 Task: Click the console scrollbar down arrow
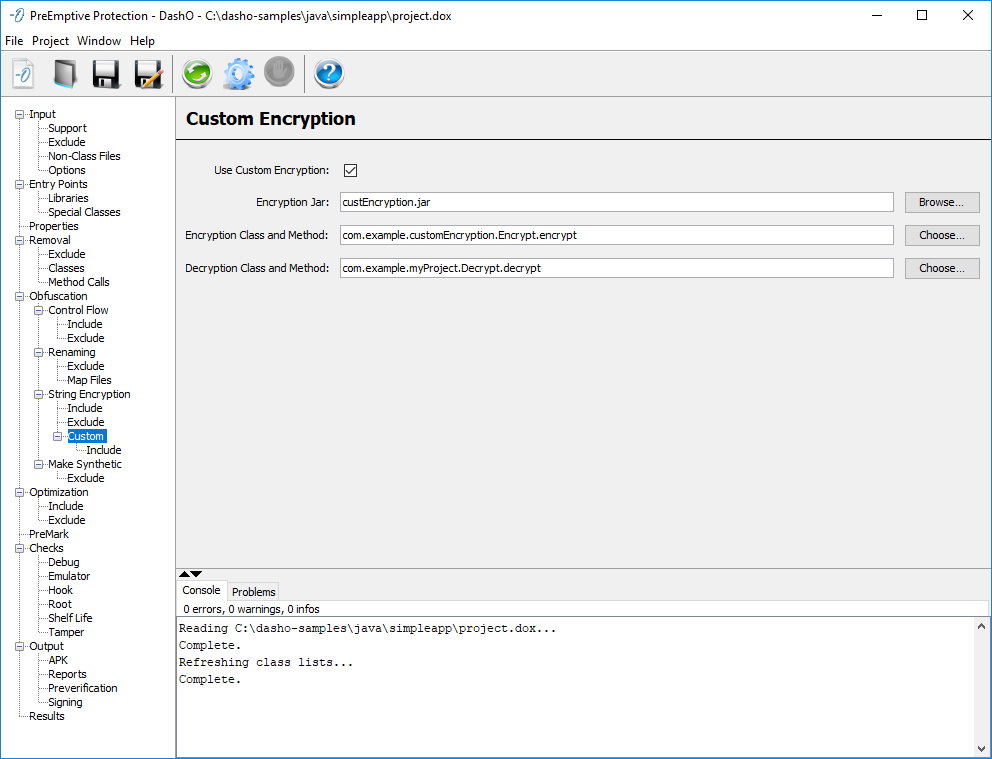pyautogui.click(x=981, y=748)
